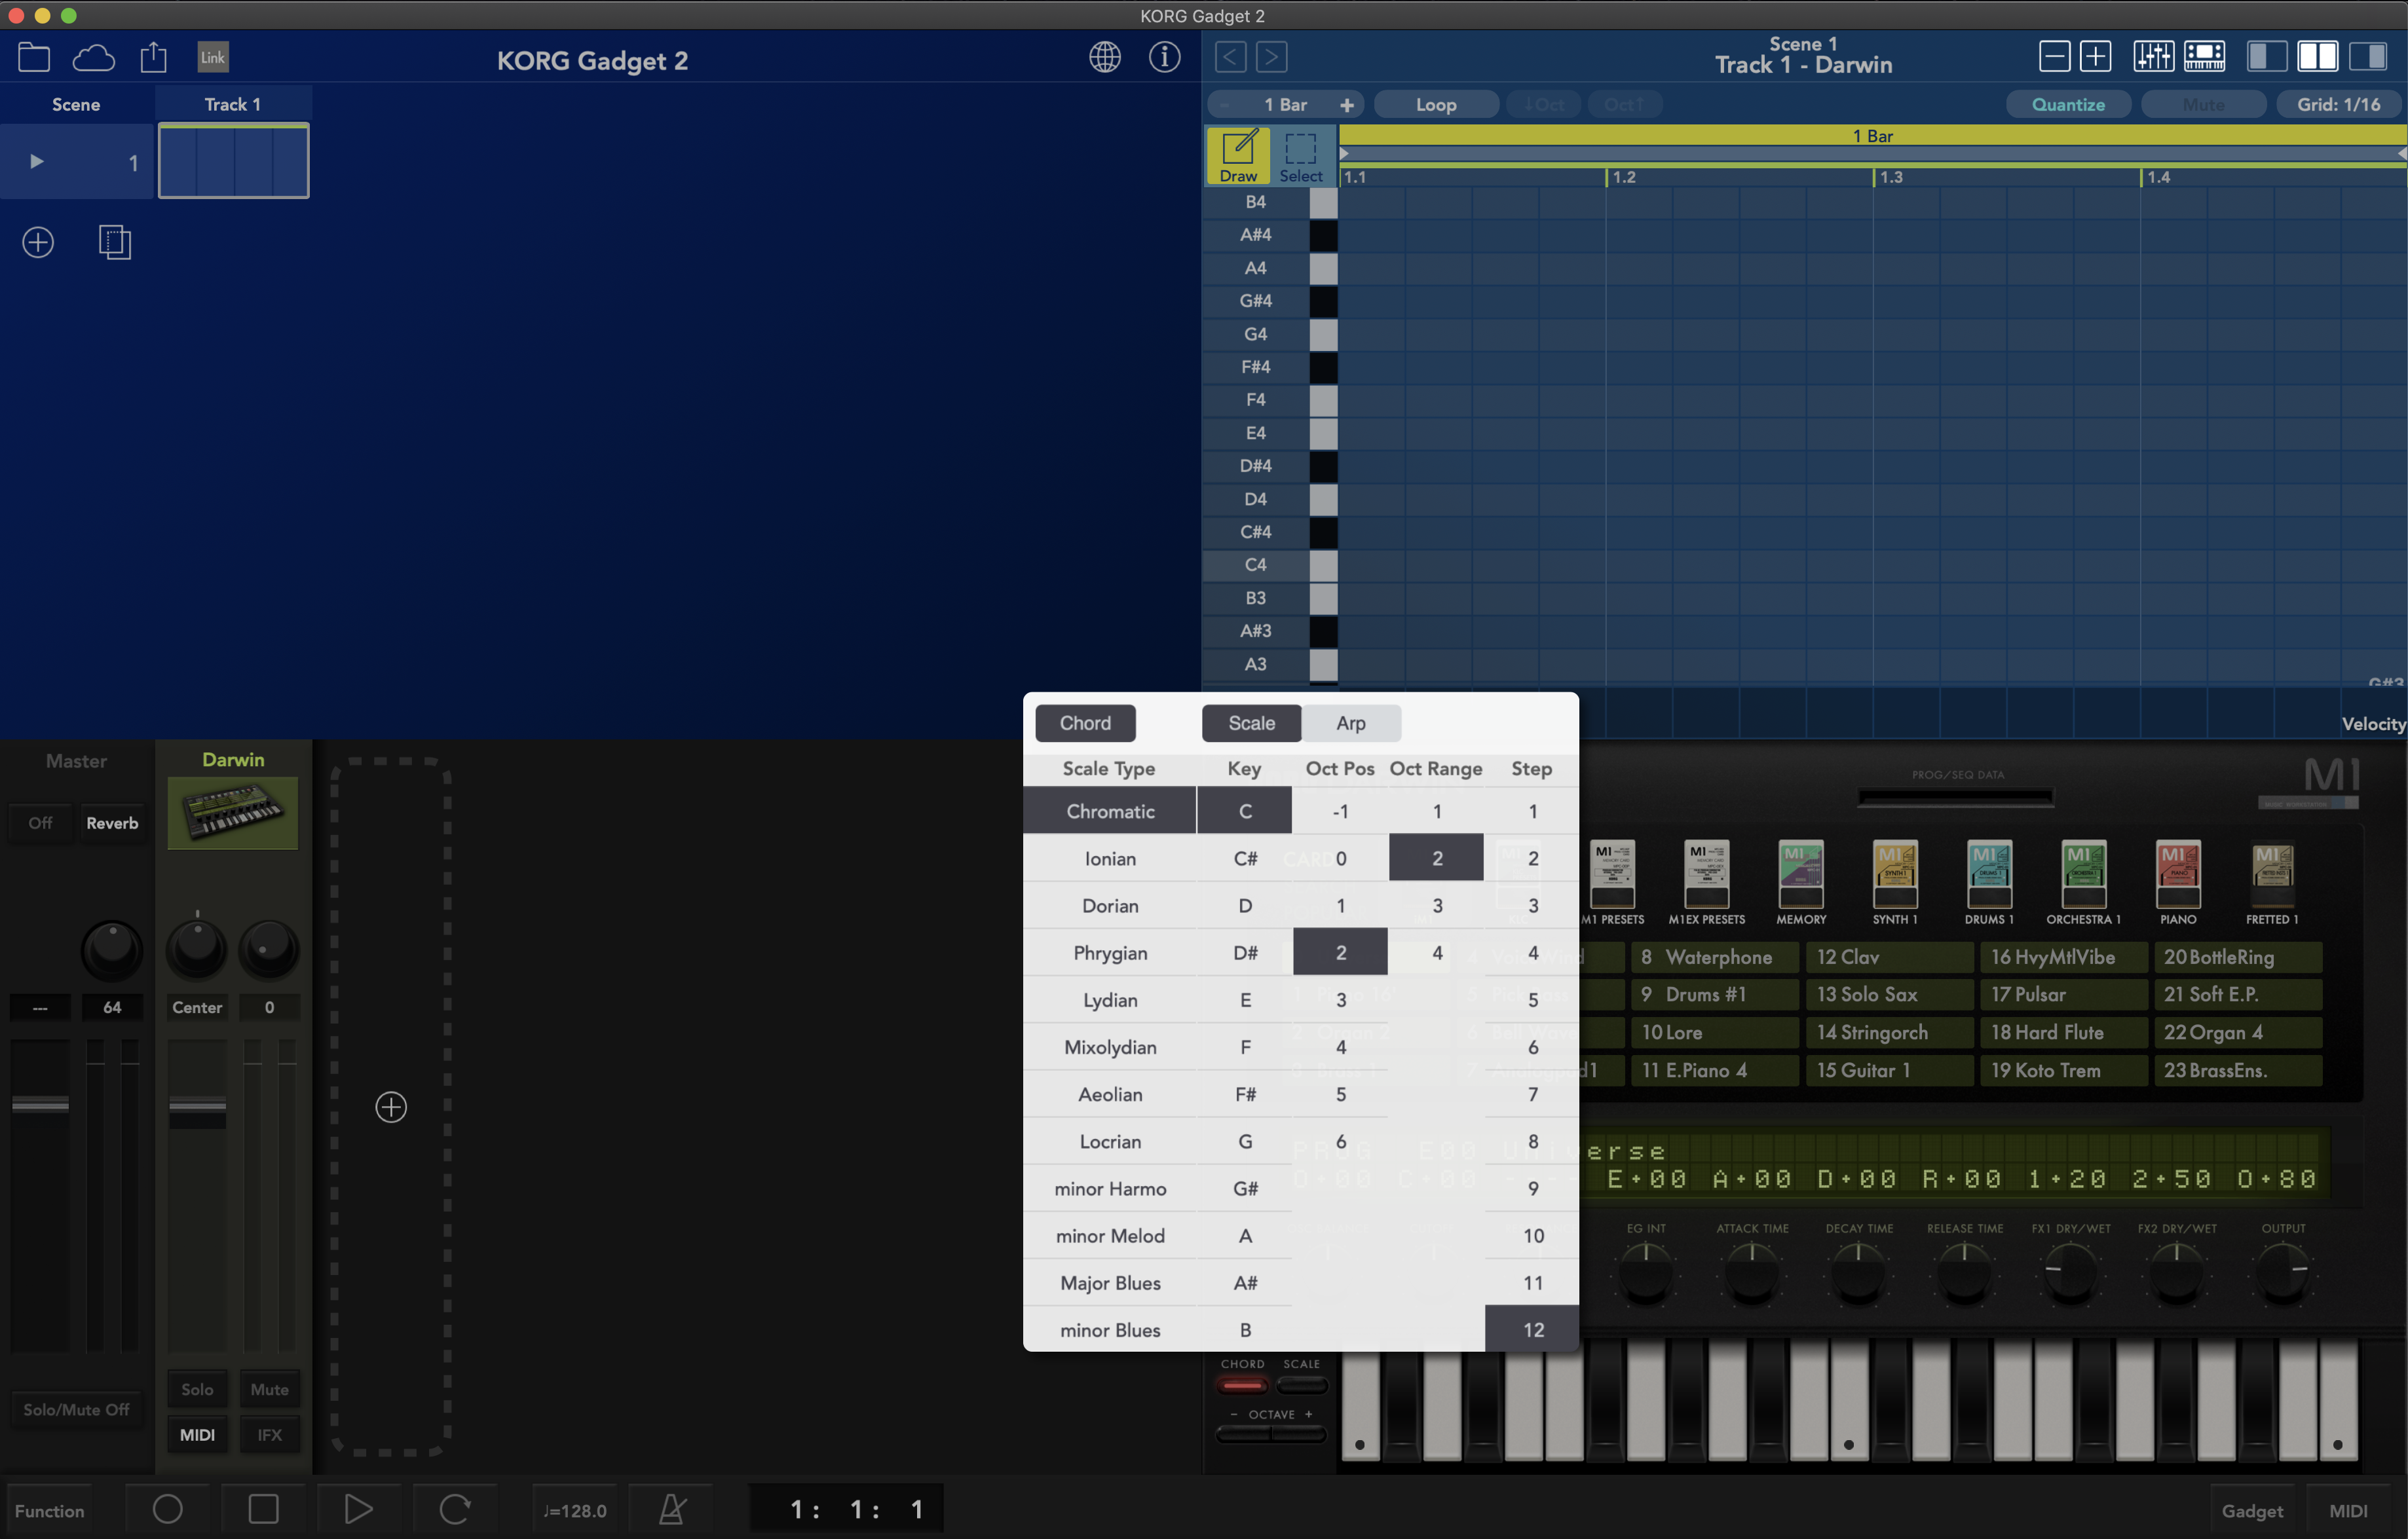Viewport: 2408px width, 1539px height.
Task: Duplicate scene with copy icon
Action: coord(115,242)
